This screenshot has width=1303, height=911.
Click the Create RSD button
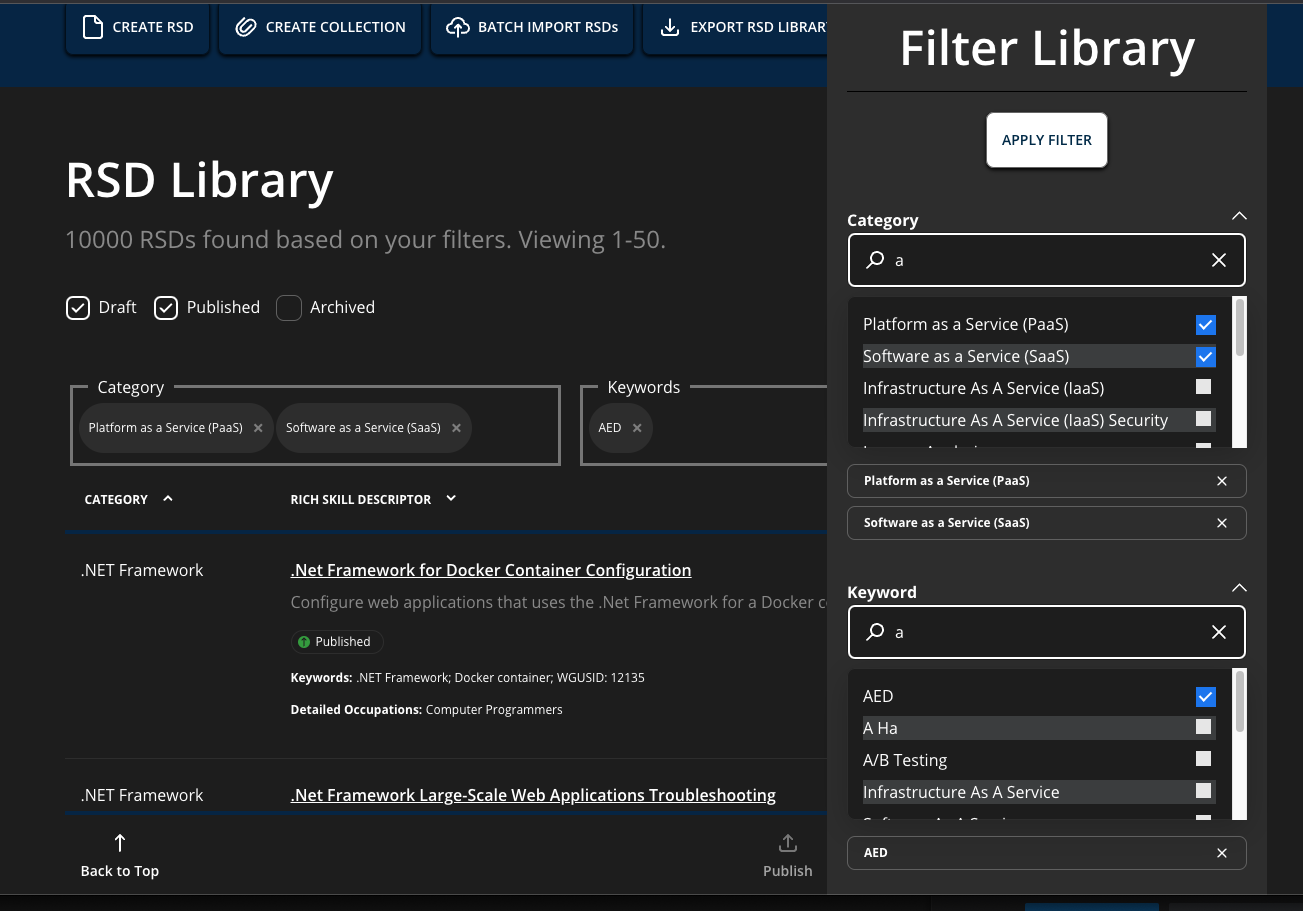tap(138, 27)
